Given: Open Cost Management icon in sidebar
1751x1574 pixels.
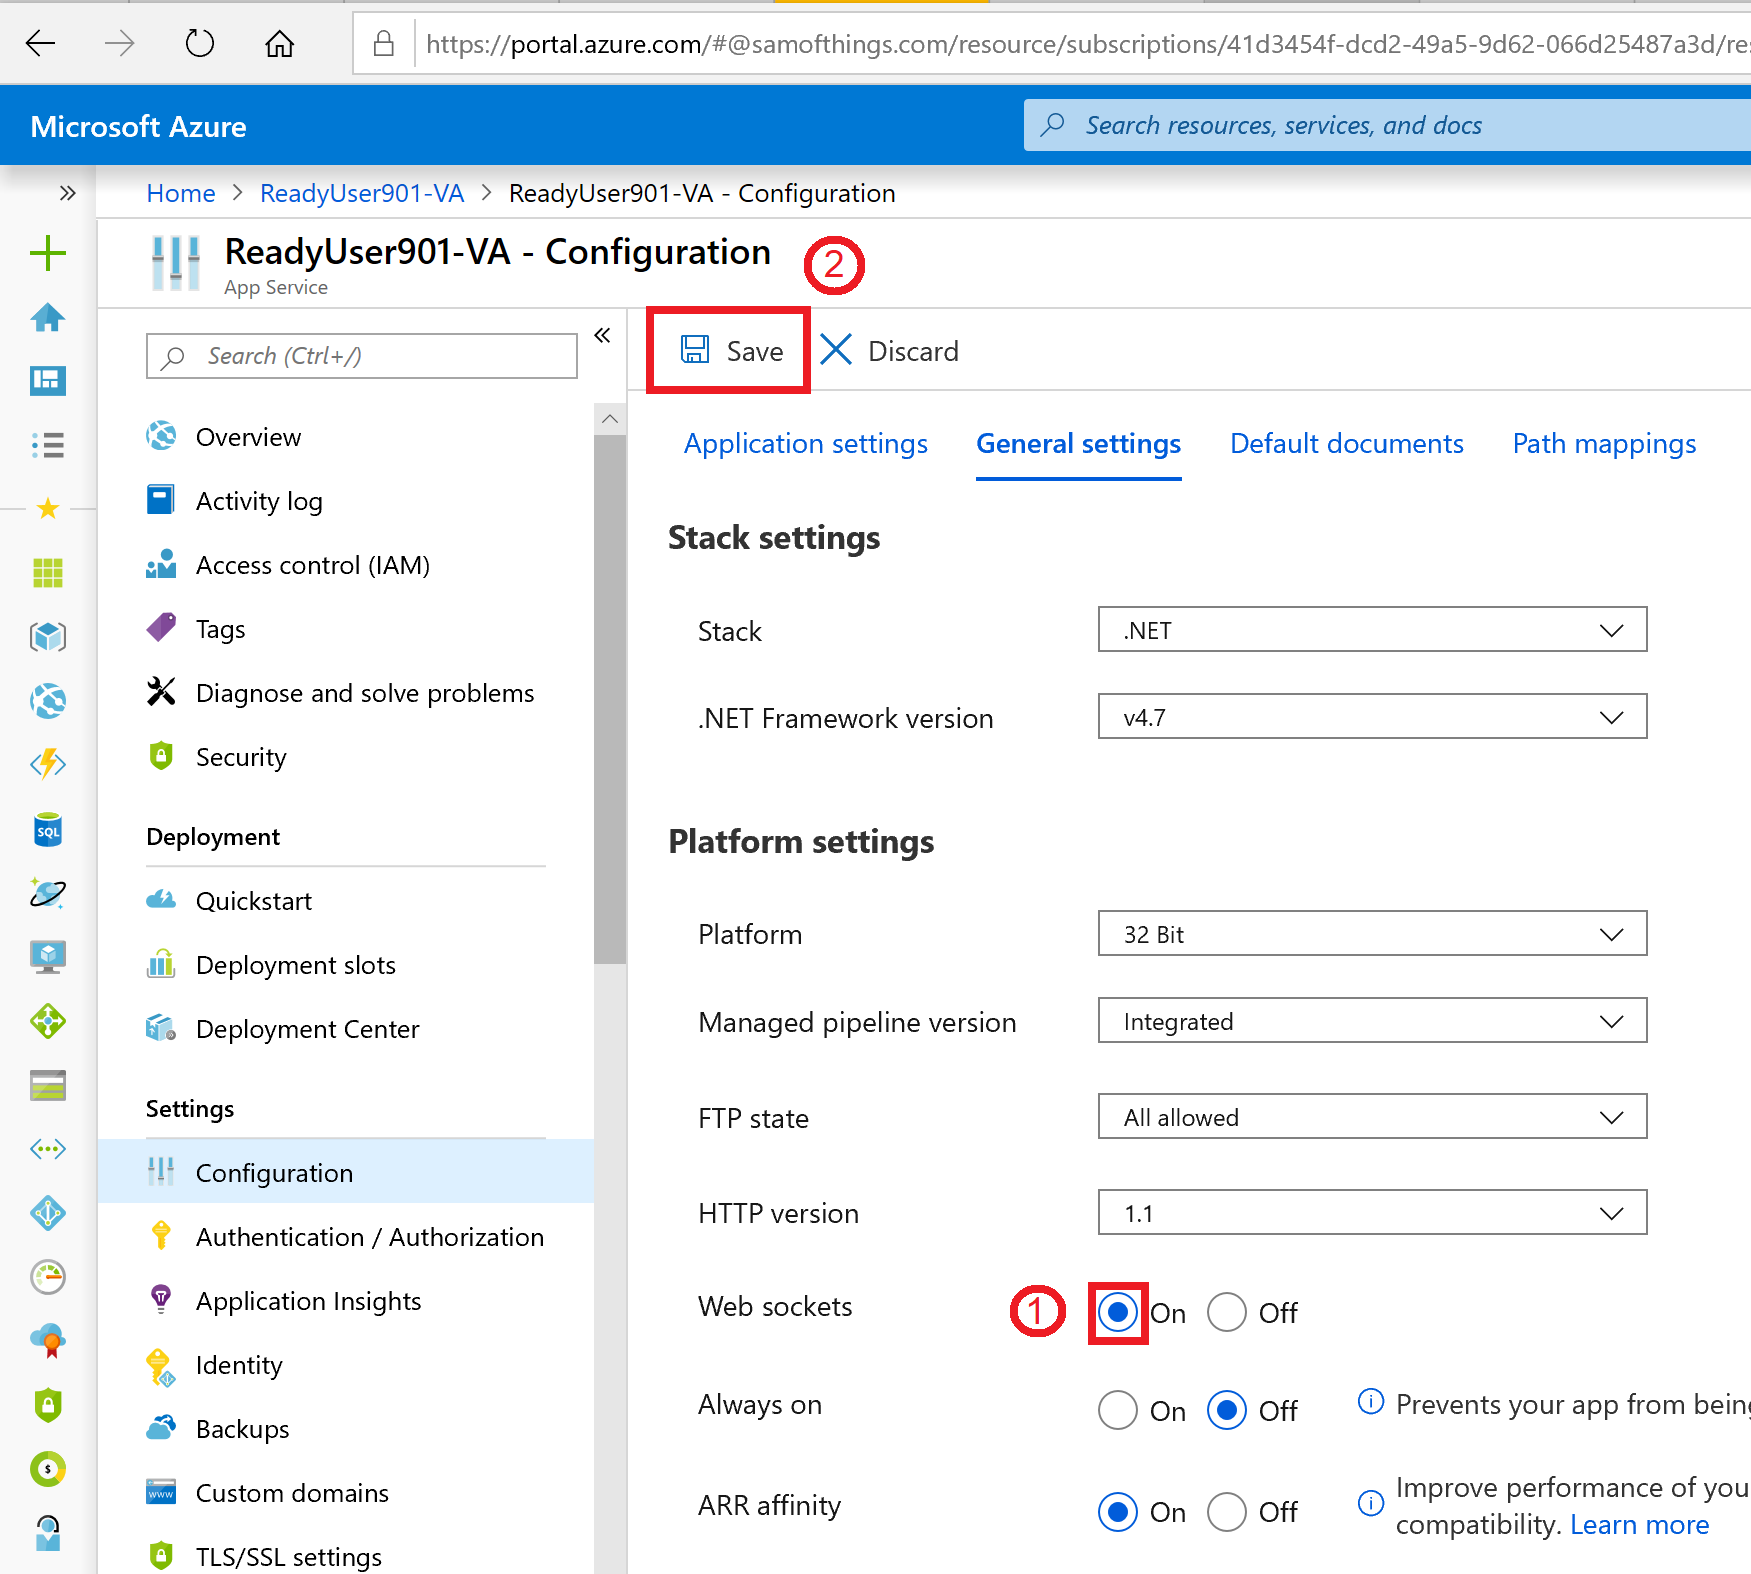Looking at the screenshot, I should [x=48, y=1469].
